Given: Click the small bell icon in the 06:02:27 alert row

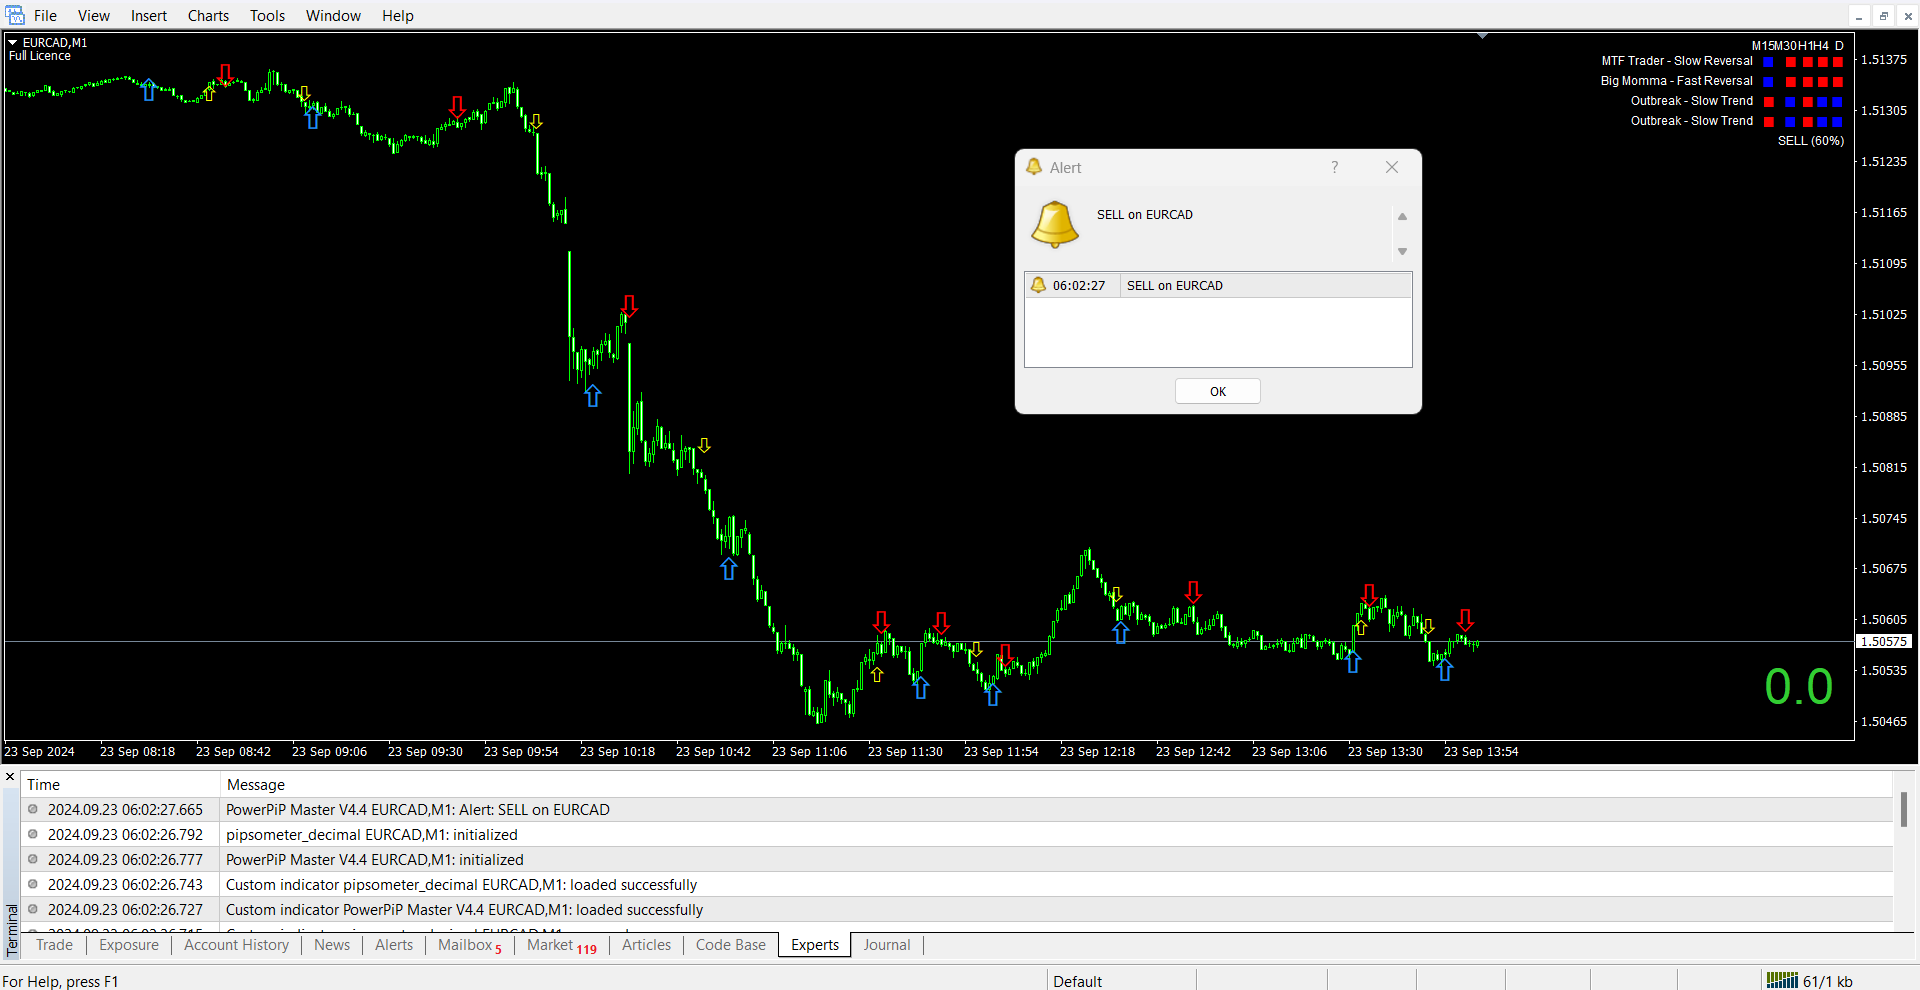Looking at the screenshot, I should pos(1038,285).
